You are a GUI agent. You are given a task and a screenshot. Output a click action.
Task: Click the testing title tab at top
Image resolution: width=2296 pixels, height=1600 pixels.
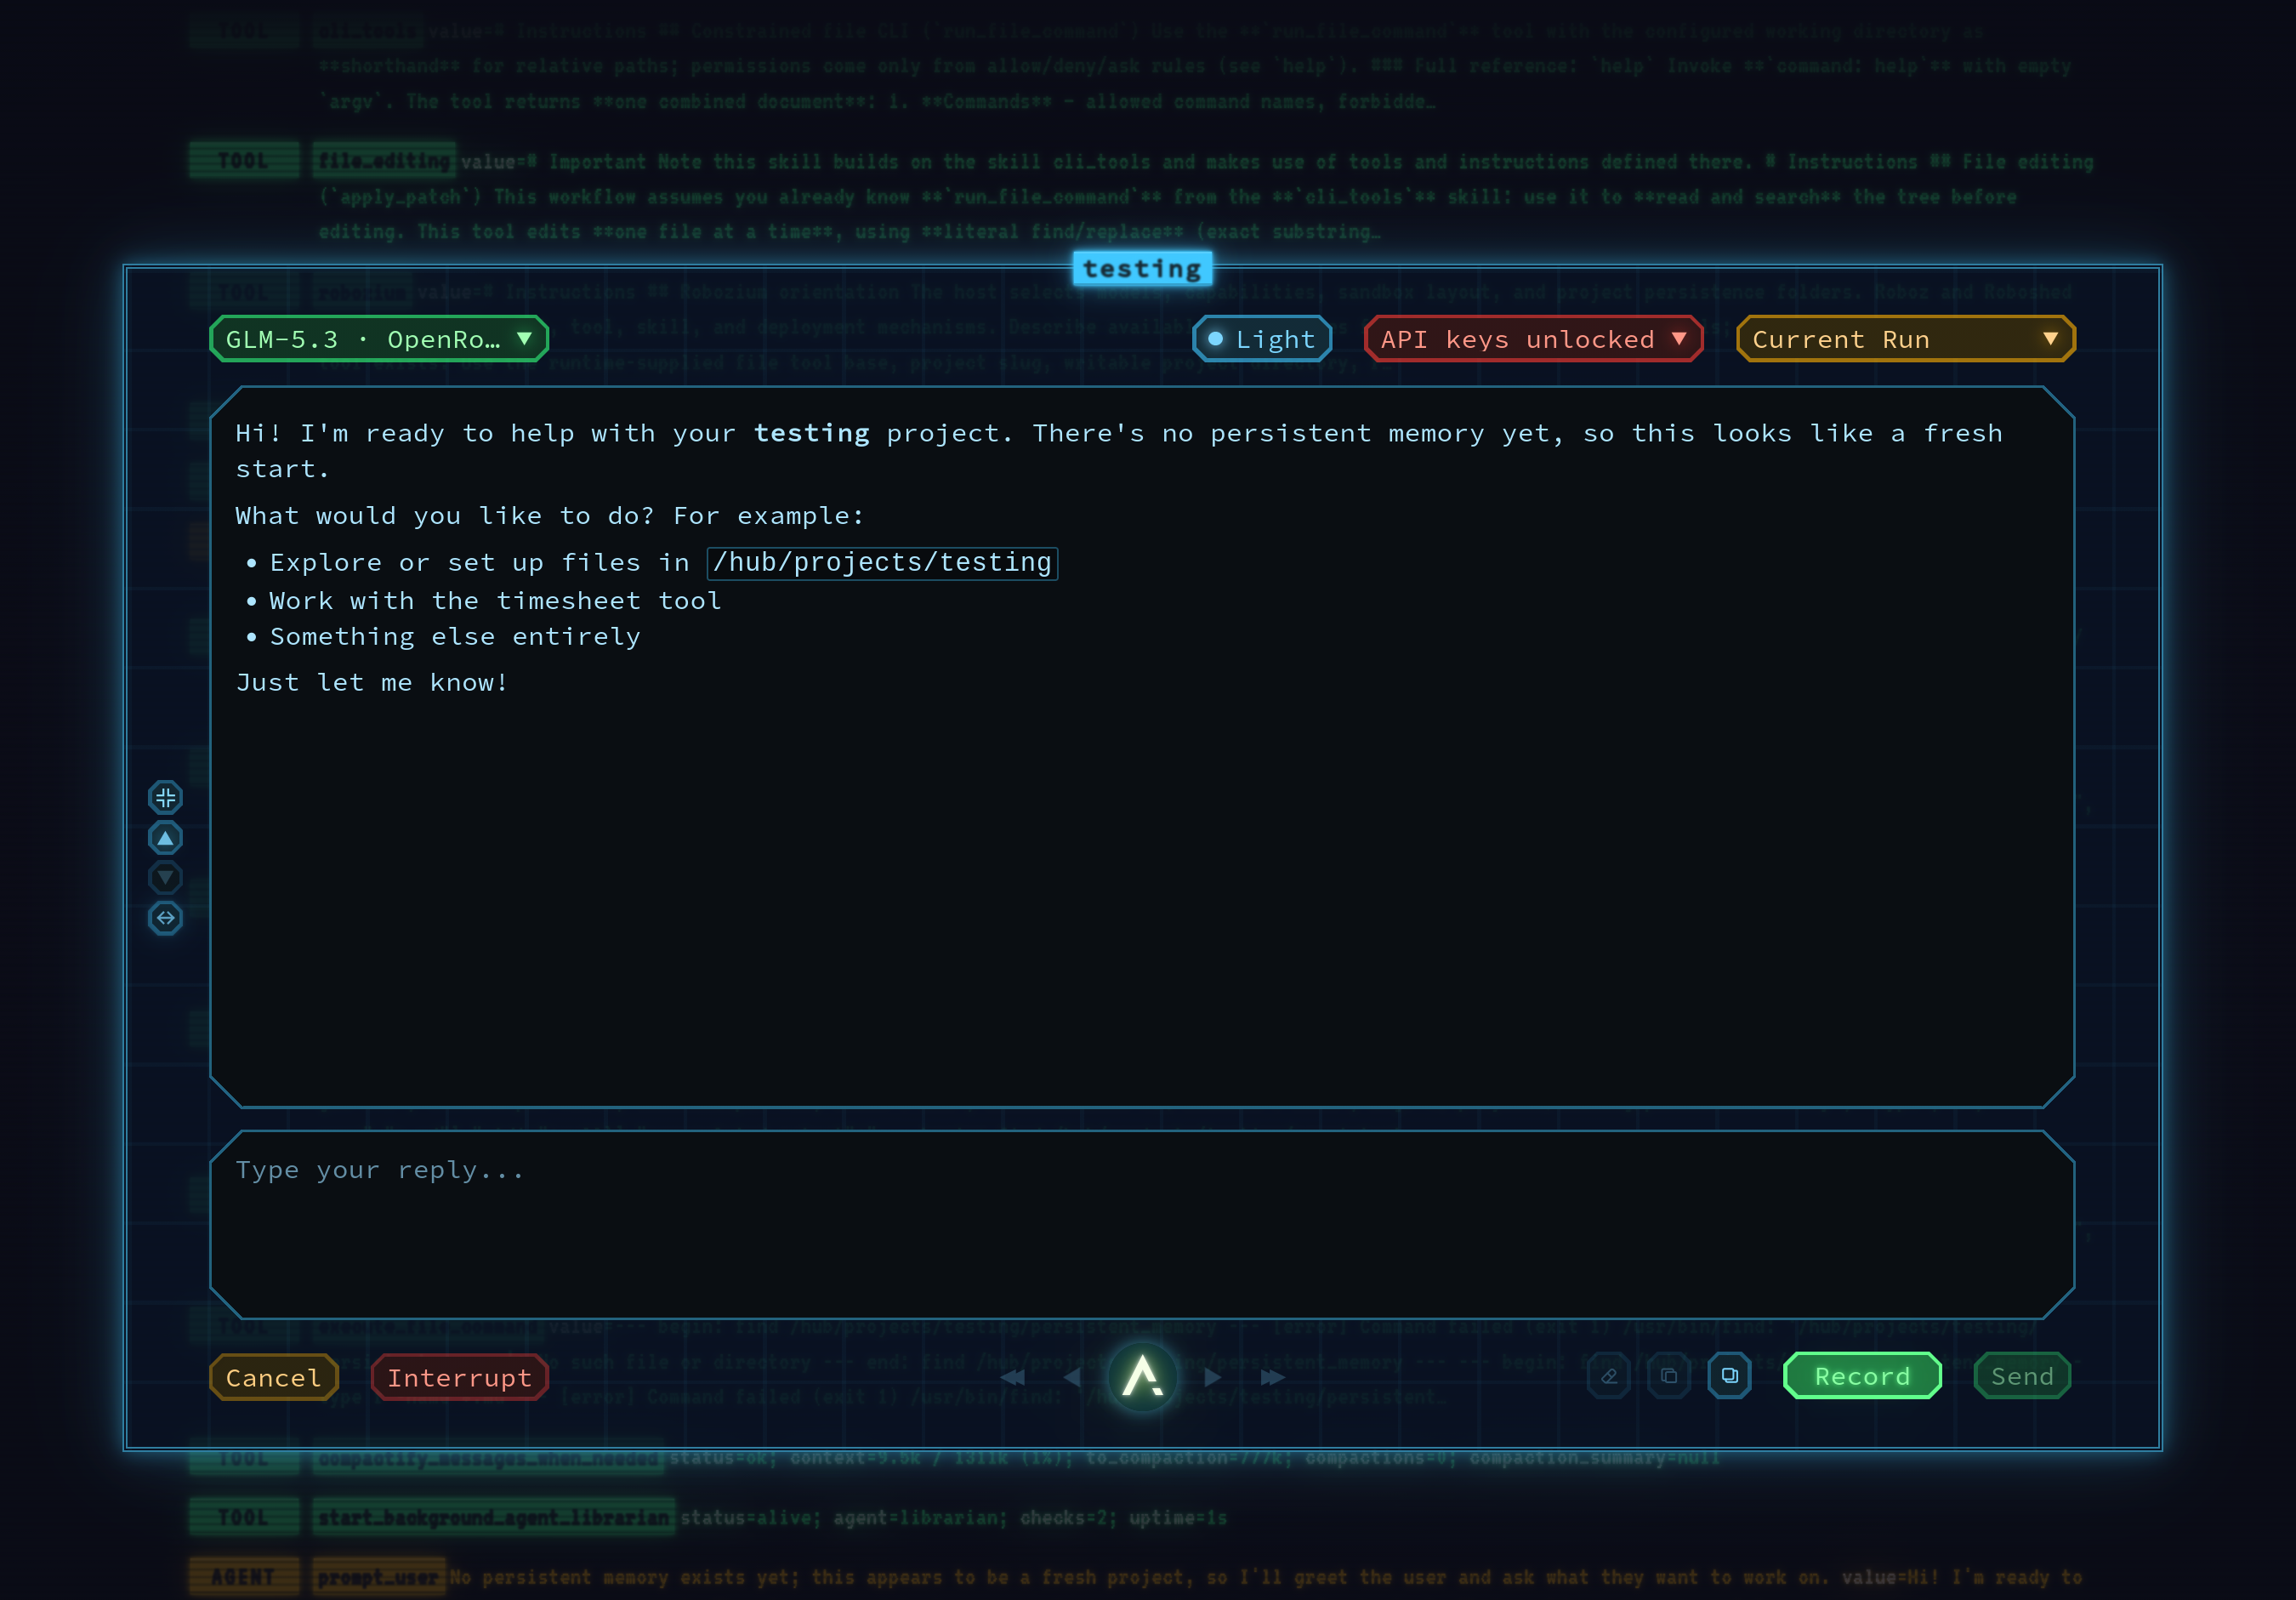[x=1142, y=269]
